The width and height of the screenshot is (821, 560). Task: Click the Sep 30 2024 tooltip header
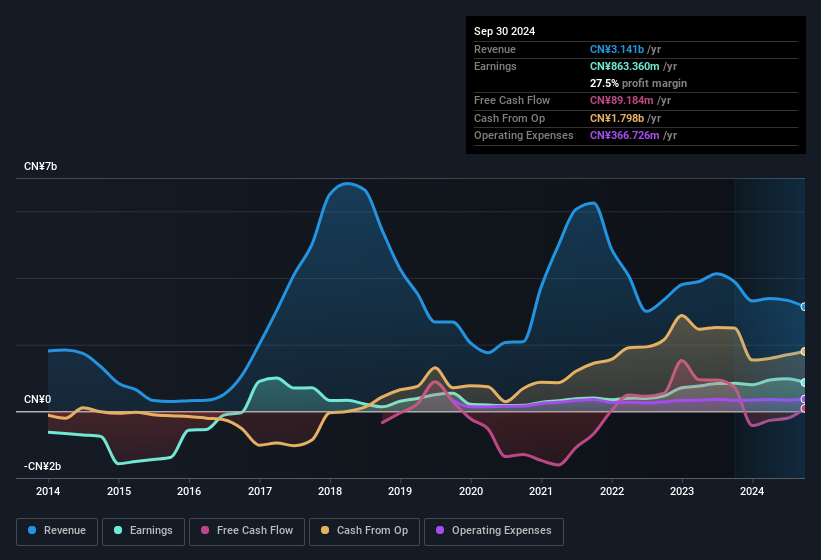point(504,31)
